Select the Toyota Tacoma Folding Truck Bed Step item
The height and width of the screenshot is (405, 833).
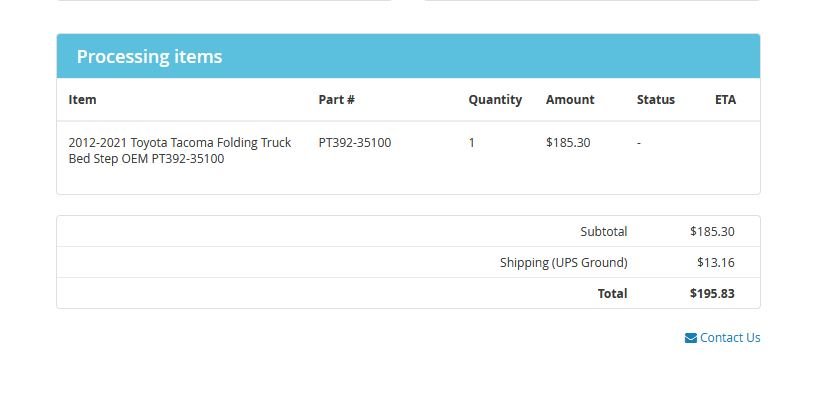point(180,150)
